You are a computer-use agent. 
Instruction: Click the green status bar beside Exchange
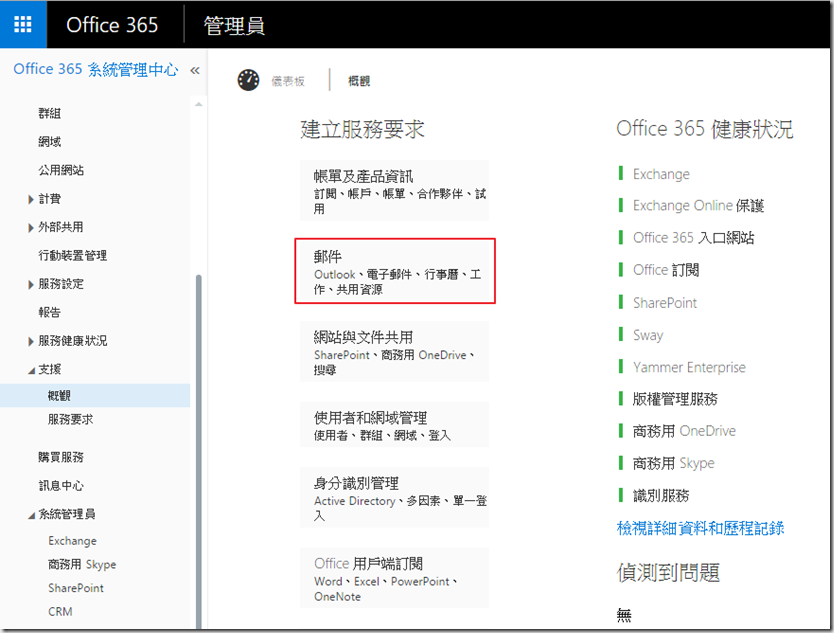point(621,174)
